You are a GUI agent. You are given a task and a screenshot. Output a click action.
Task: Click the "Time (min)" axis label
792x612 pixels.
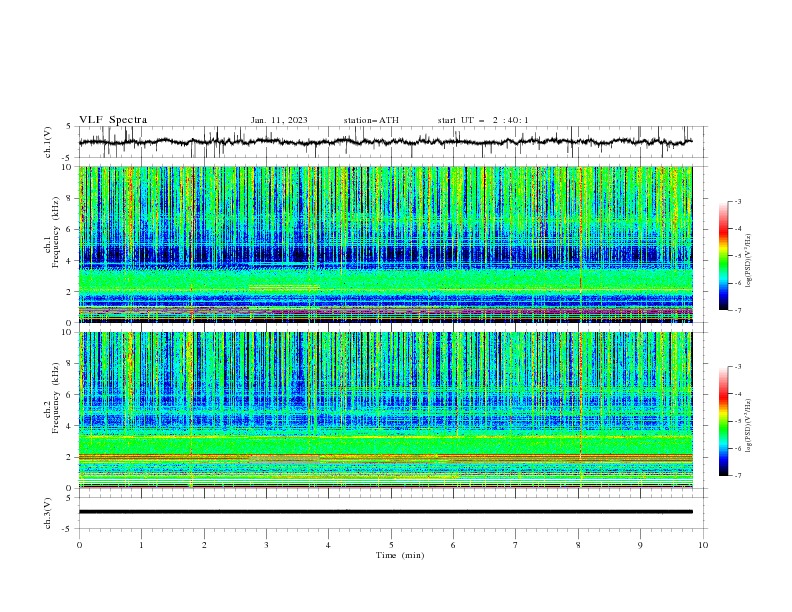(400, 555)
